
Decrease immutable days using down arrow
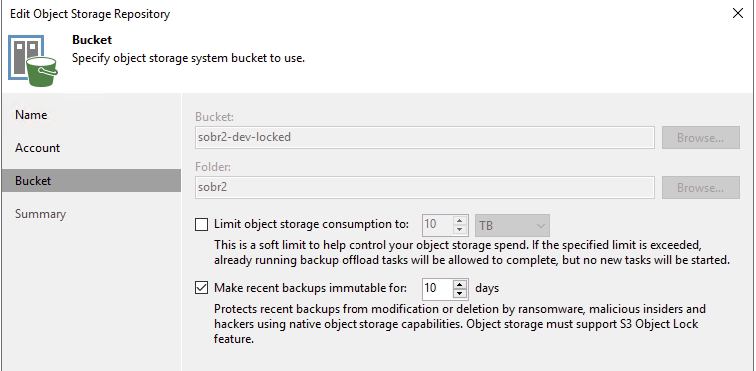(x=460, y=293)
